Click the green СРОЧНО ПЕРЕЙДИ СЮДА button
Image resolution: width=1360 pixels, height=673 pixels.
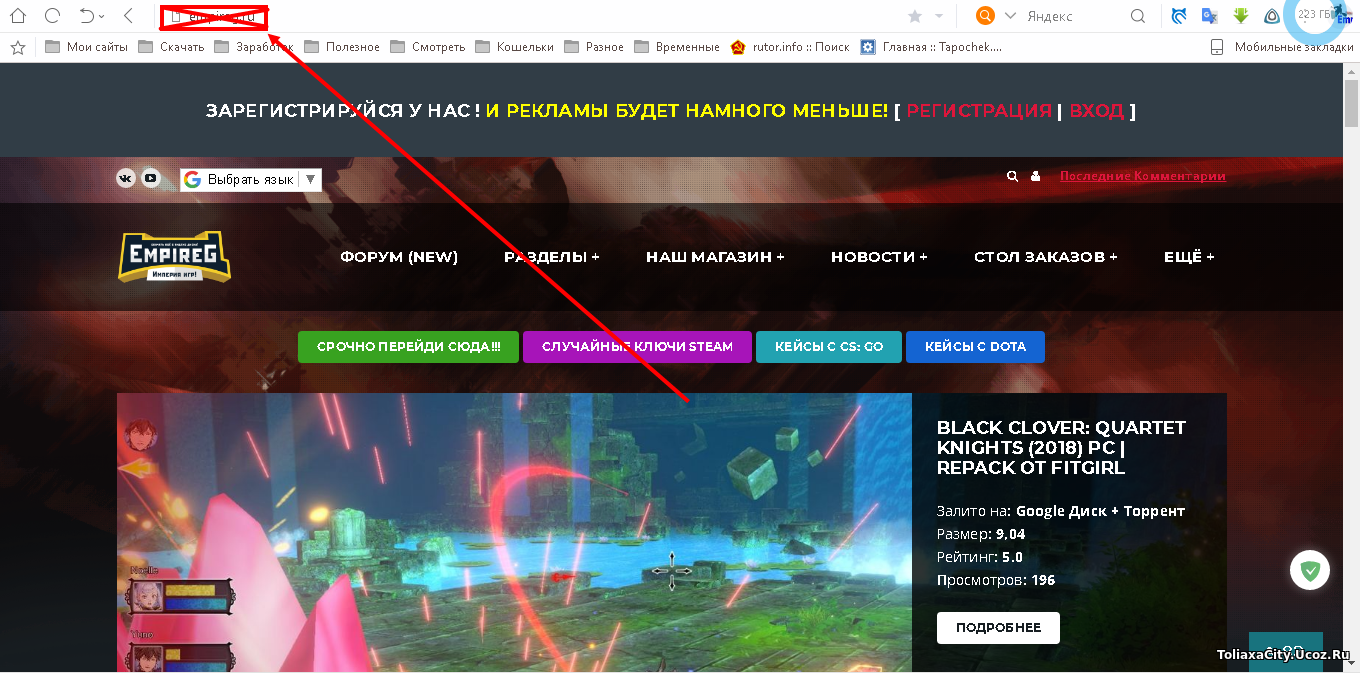(x=408, y=347)
